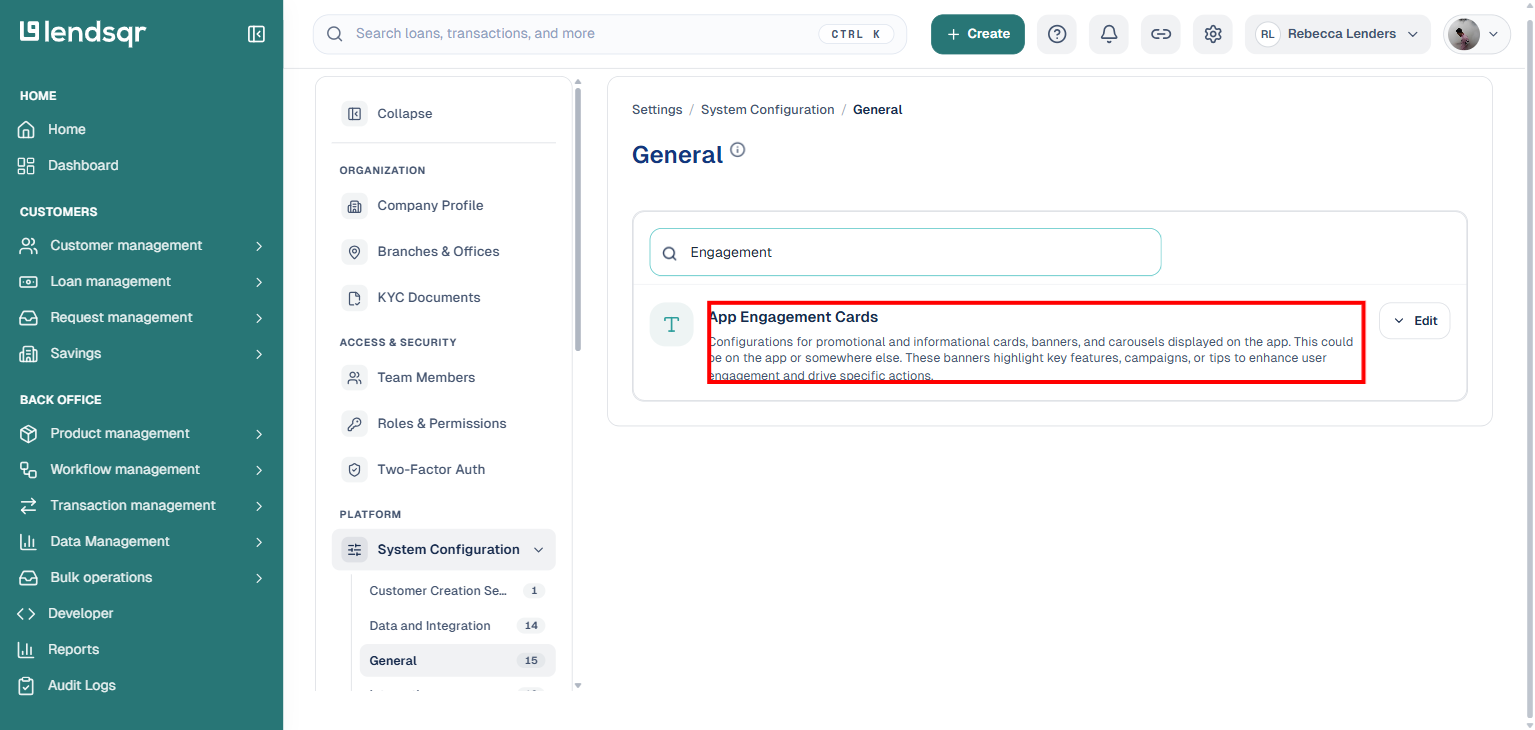This screenshot has height=730, width=1535.
Task: Select Data and Integration item
Action: pyautogui.click(x=457, y=626)
